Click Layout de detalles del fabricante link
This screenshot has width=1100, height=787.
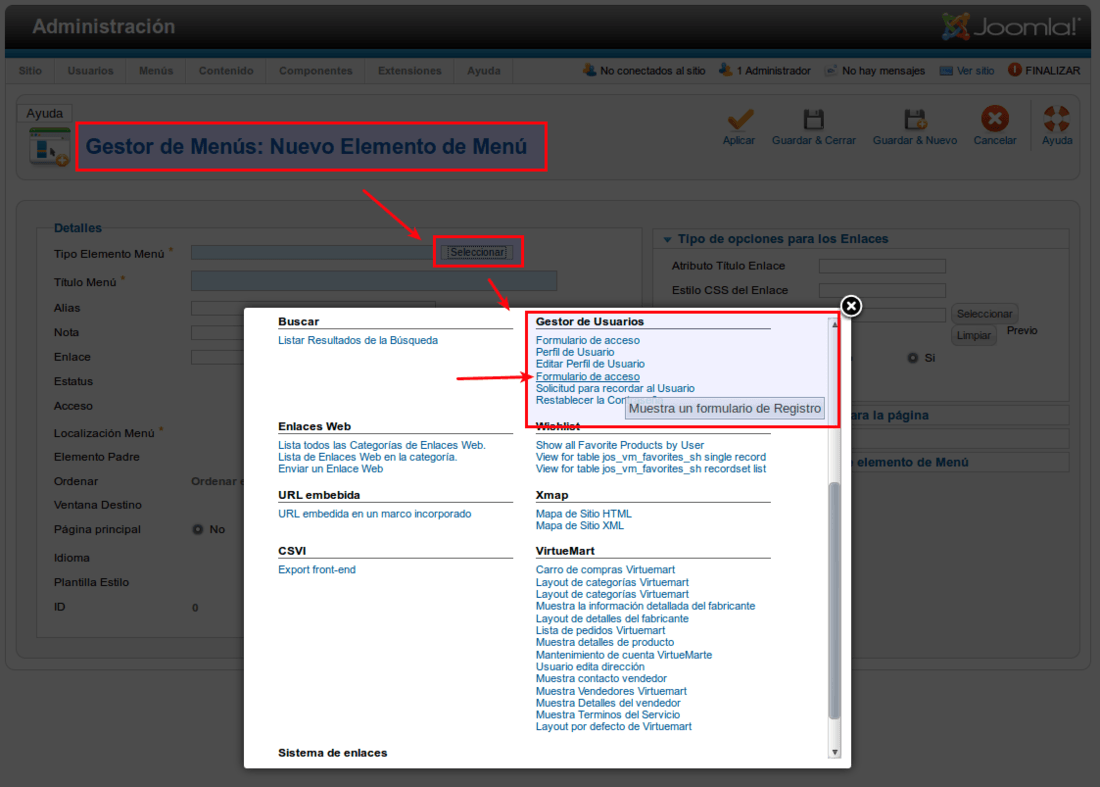coord(612,619)
